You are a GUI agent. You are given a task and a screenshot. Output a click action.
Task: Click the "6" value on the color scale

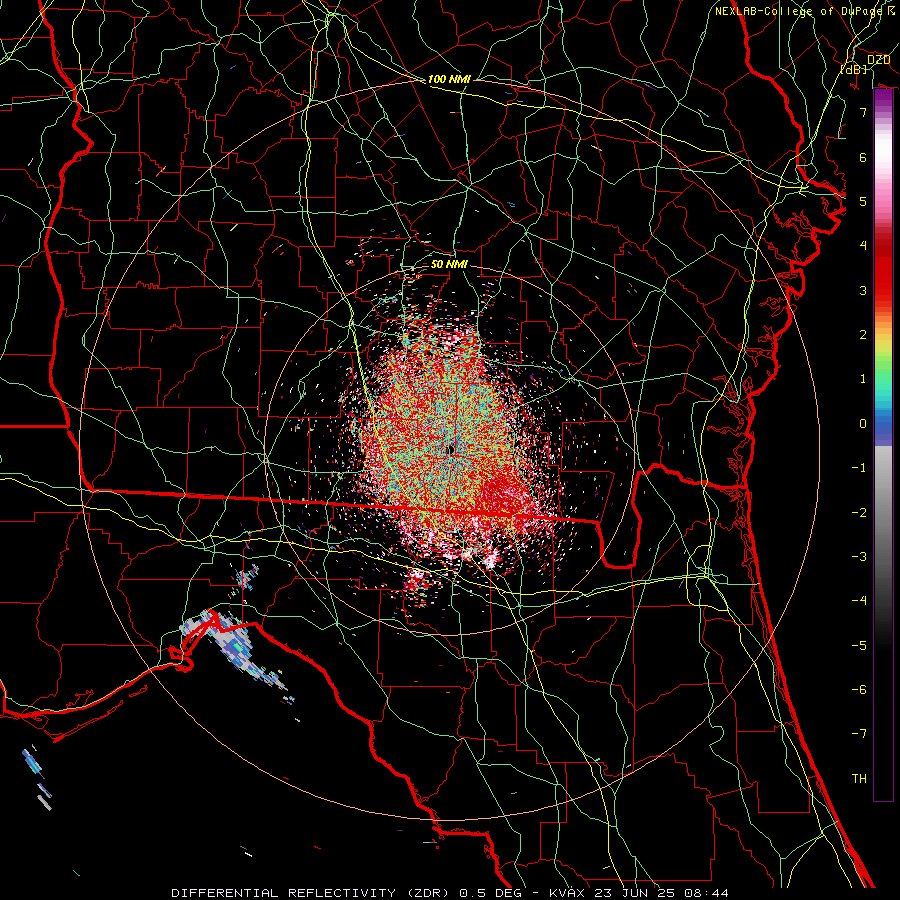pos(863,157)
